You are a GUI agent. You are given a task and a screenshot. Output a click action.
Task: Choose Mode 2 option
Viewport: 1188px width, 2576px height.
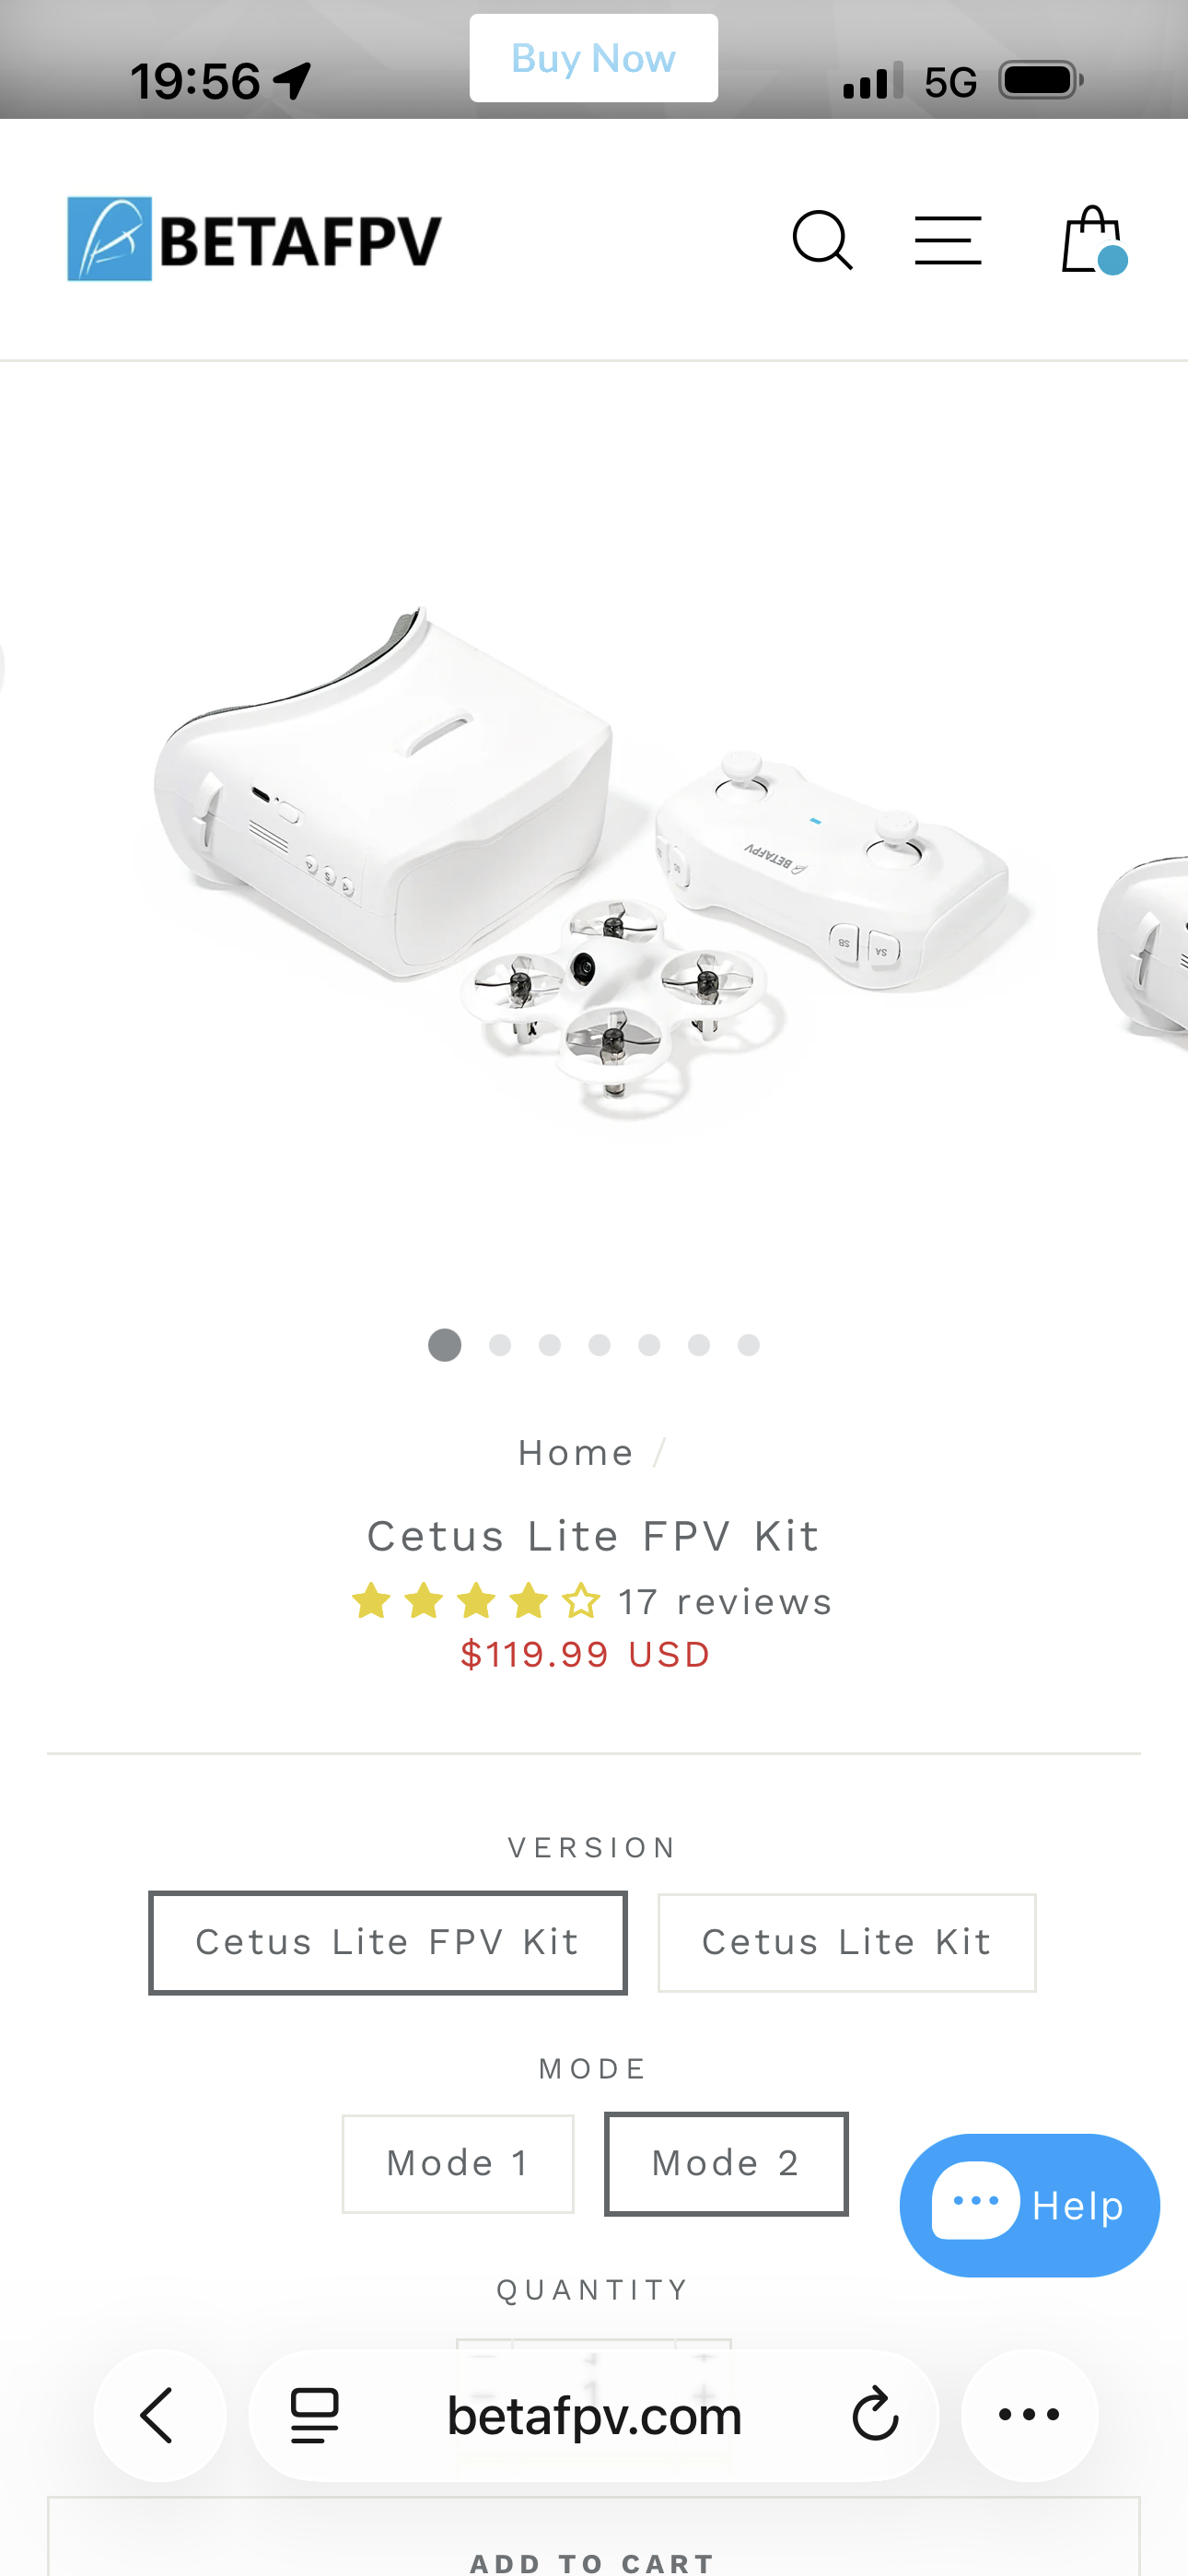coord(726,2163)
